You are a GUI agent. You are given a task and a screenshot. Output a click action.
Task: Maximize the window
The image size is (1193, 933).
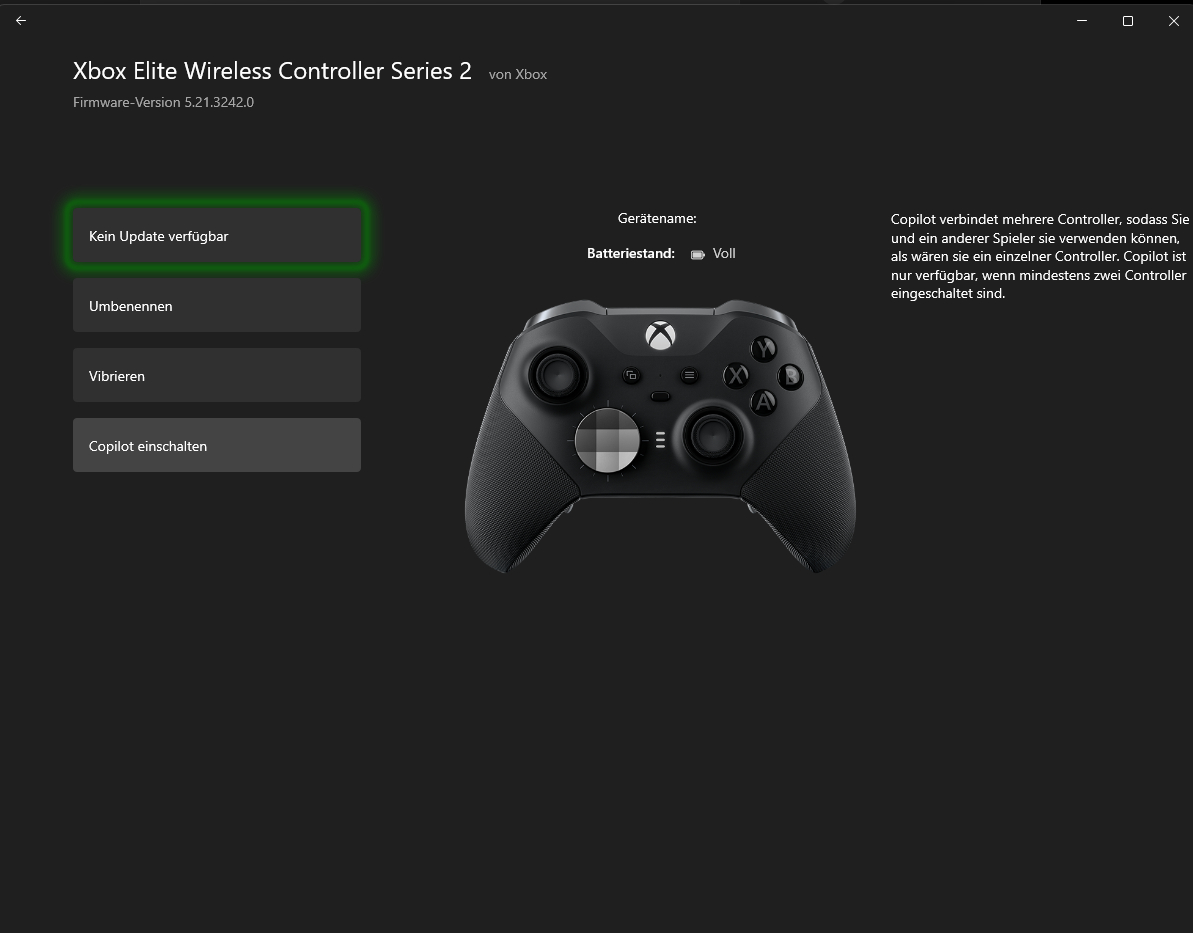point(1128,21)
